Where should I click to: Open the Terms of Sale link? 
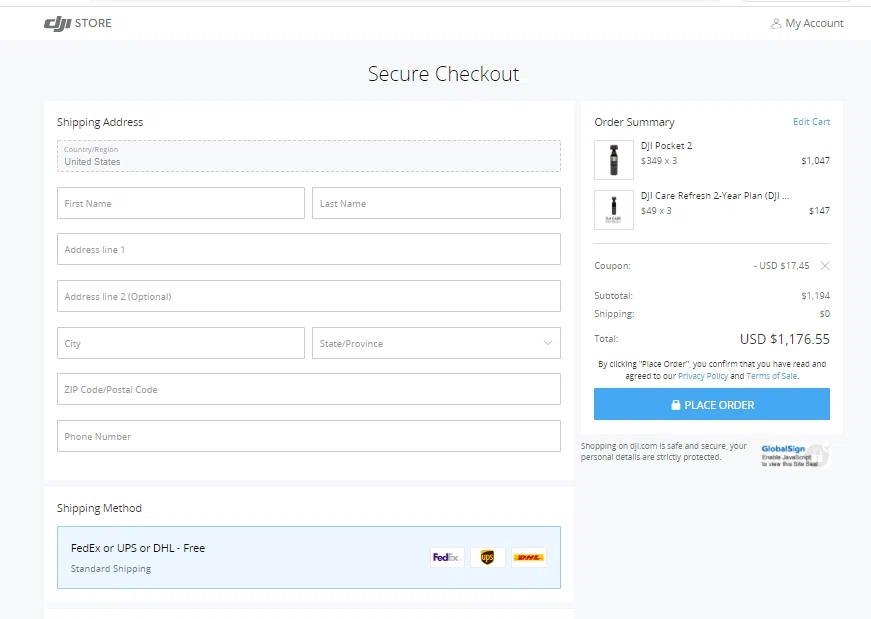771,376
